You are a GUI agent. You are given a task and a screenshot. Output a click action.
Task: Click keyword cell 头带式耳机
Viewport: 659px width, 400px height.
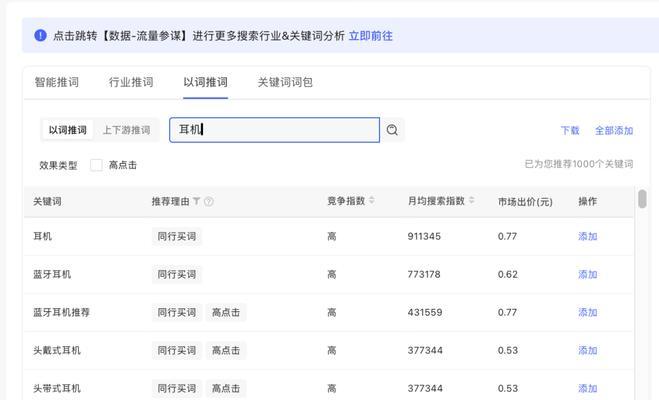tap(57, 389)
